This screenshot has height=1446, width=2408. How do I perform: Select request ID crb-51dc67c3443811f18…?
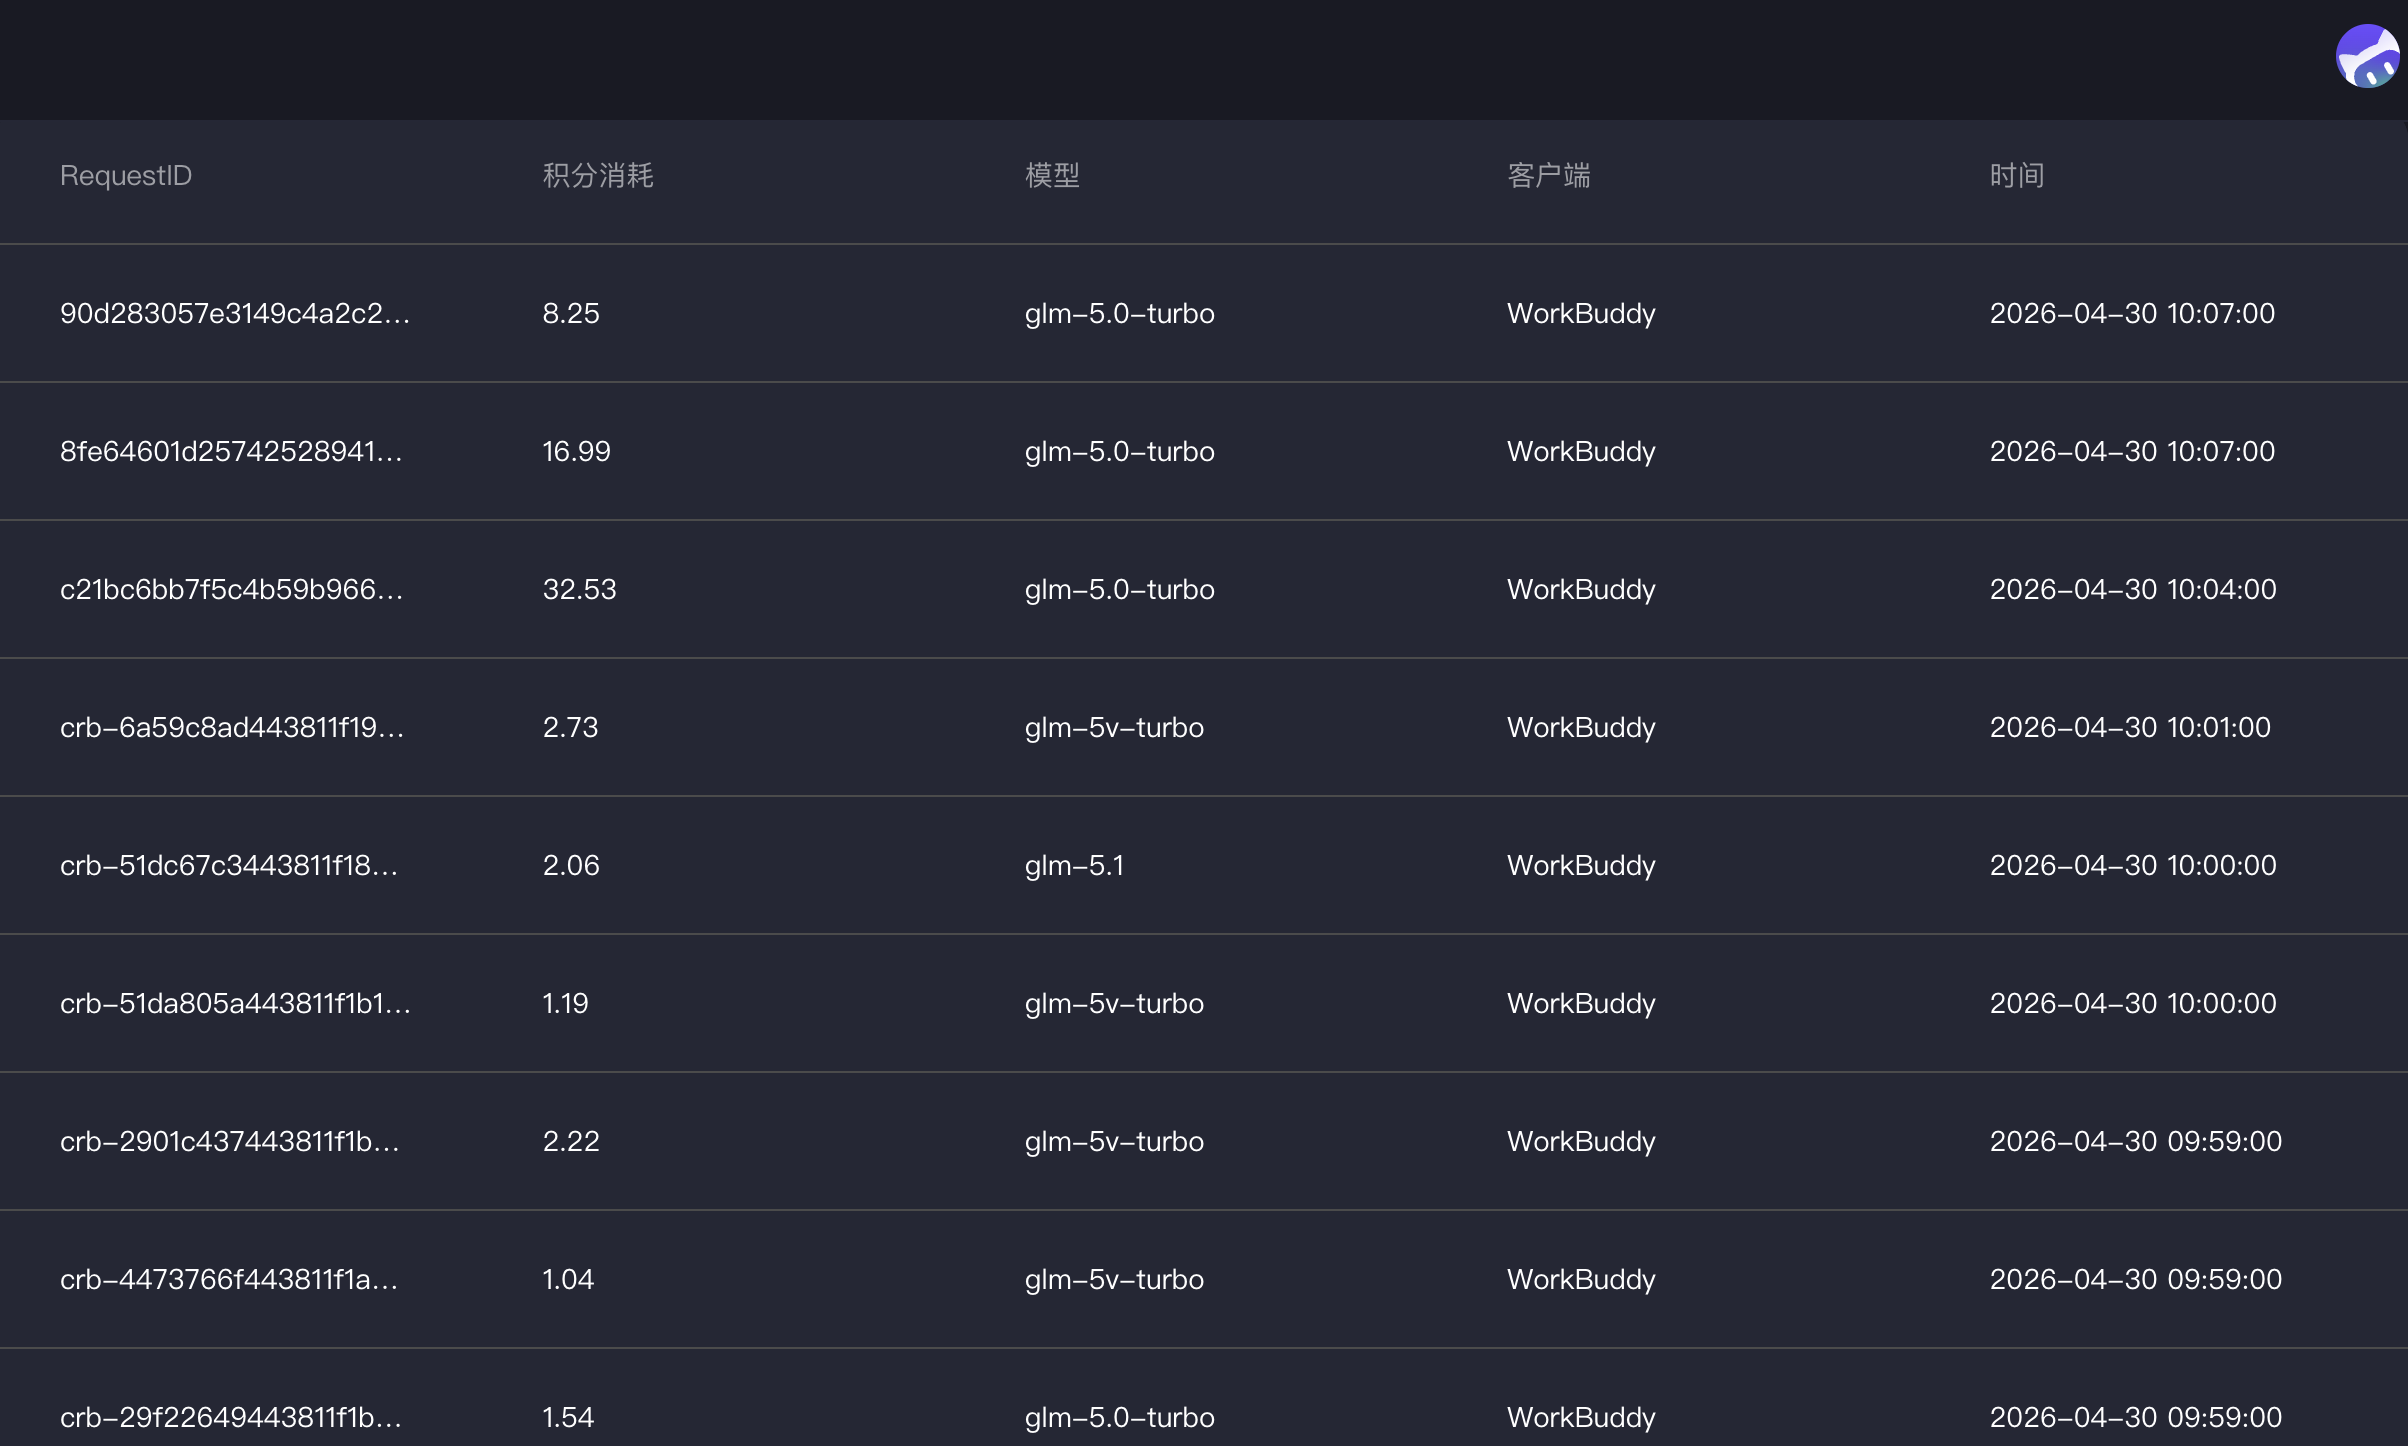tap(229, 866)
